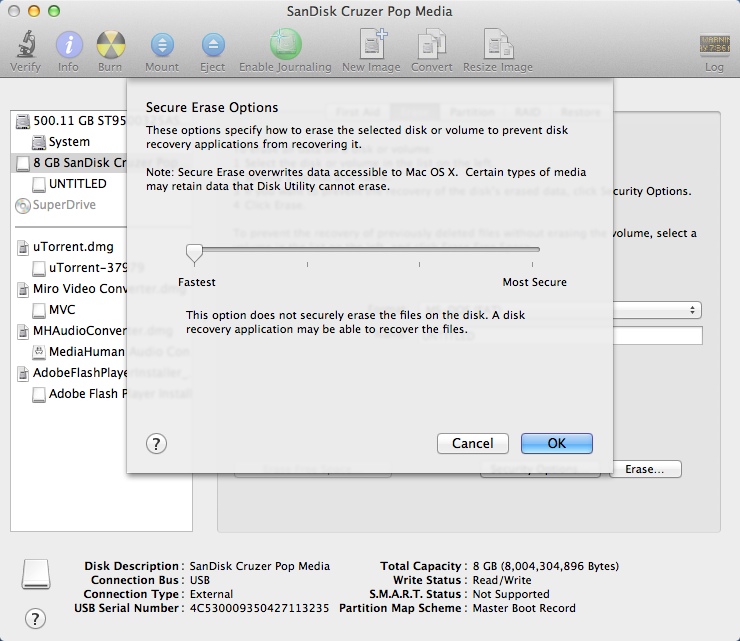Select the Mount toolbar icon
This screenshot has height=641, width=740.
coord(162,45)
